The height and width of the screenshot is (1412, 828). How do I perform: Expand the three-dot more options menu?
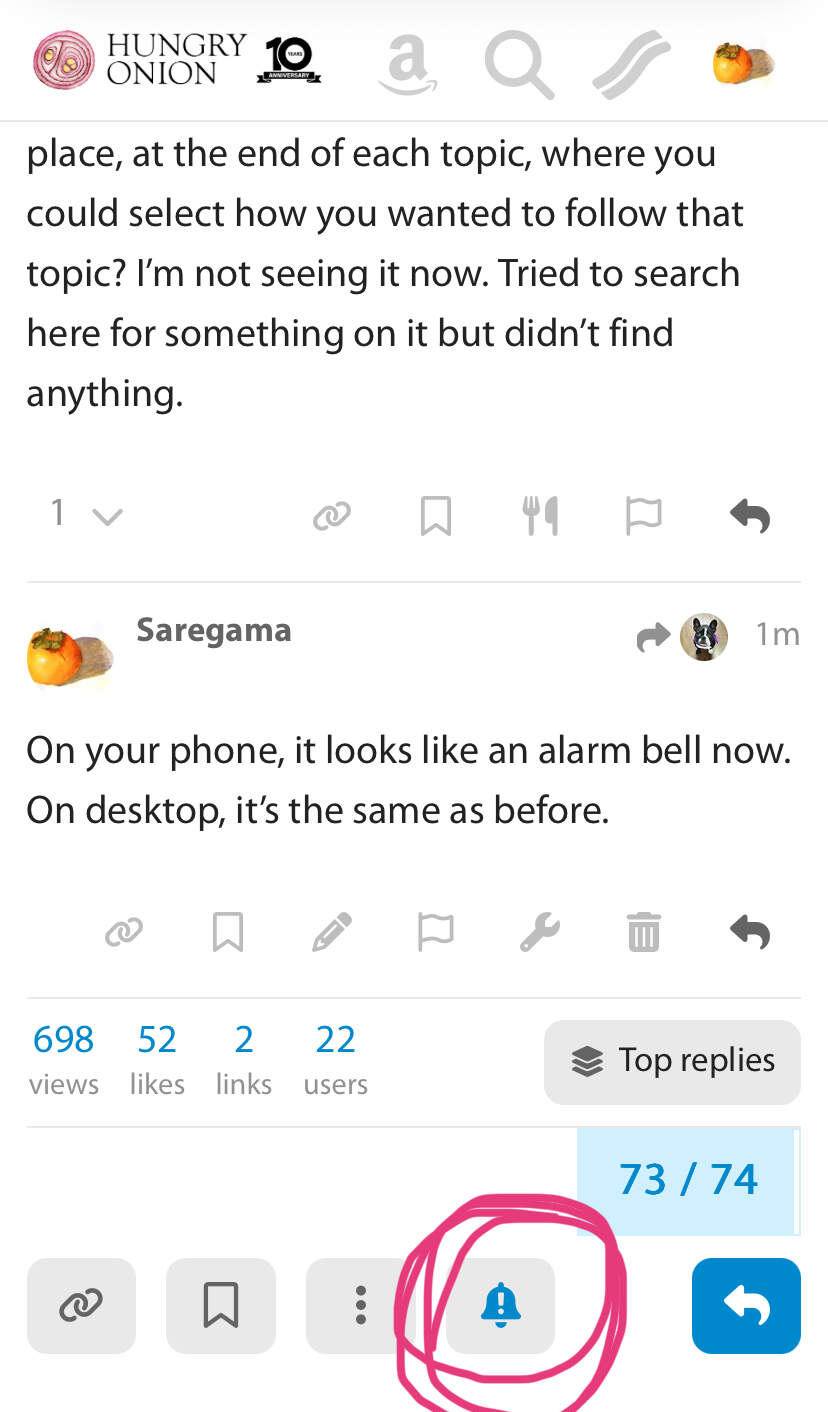point(360,1305)
